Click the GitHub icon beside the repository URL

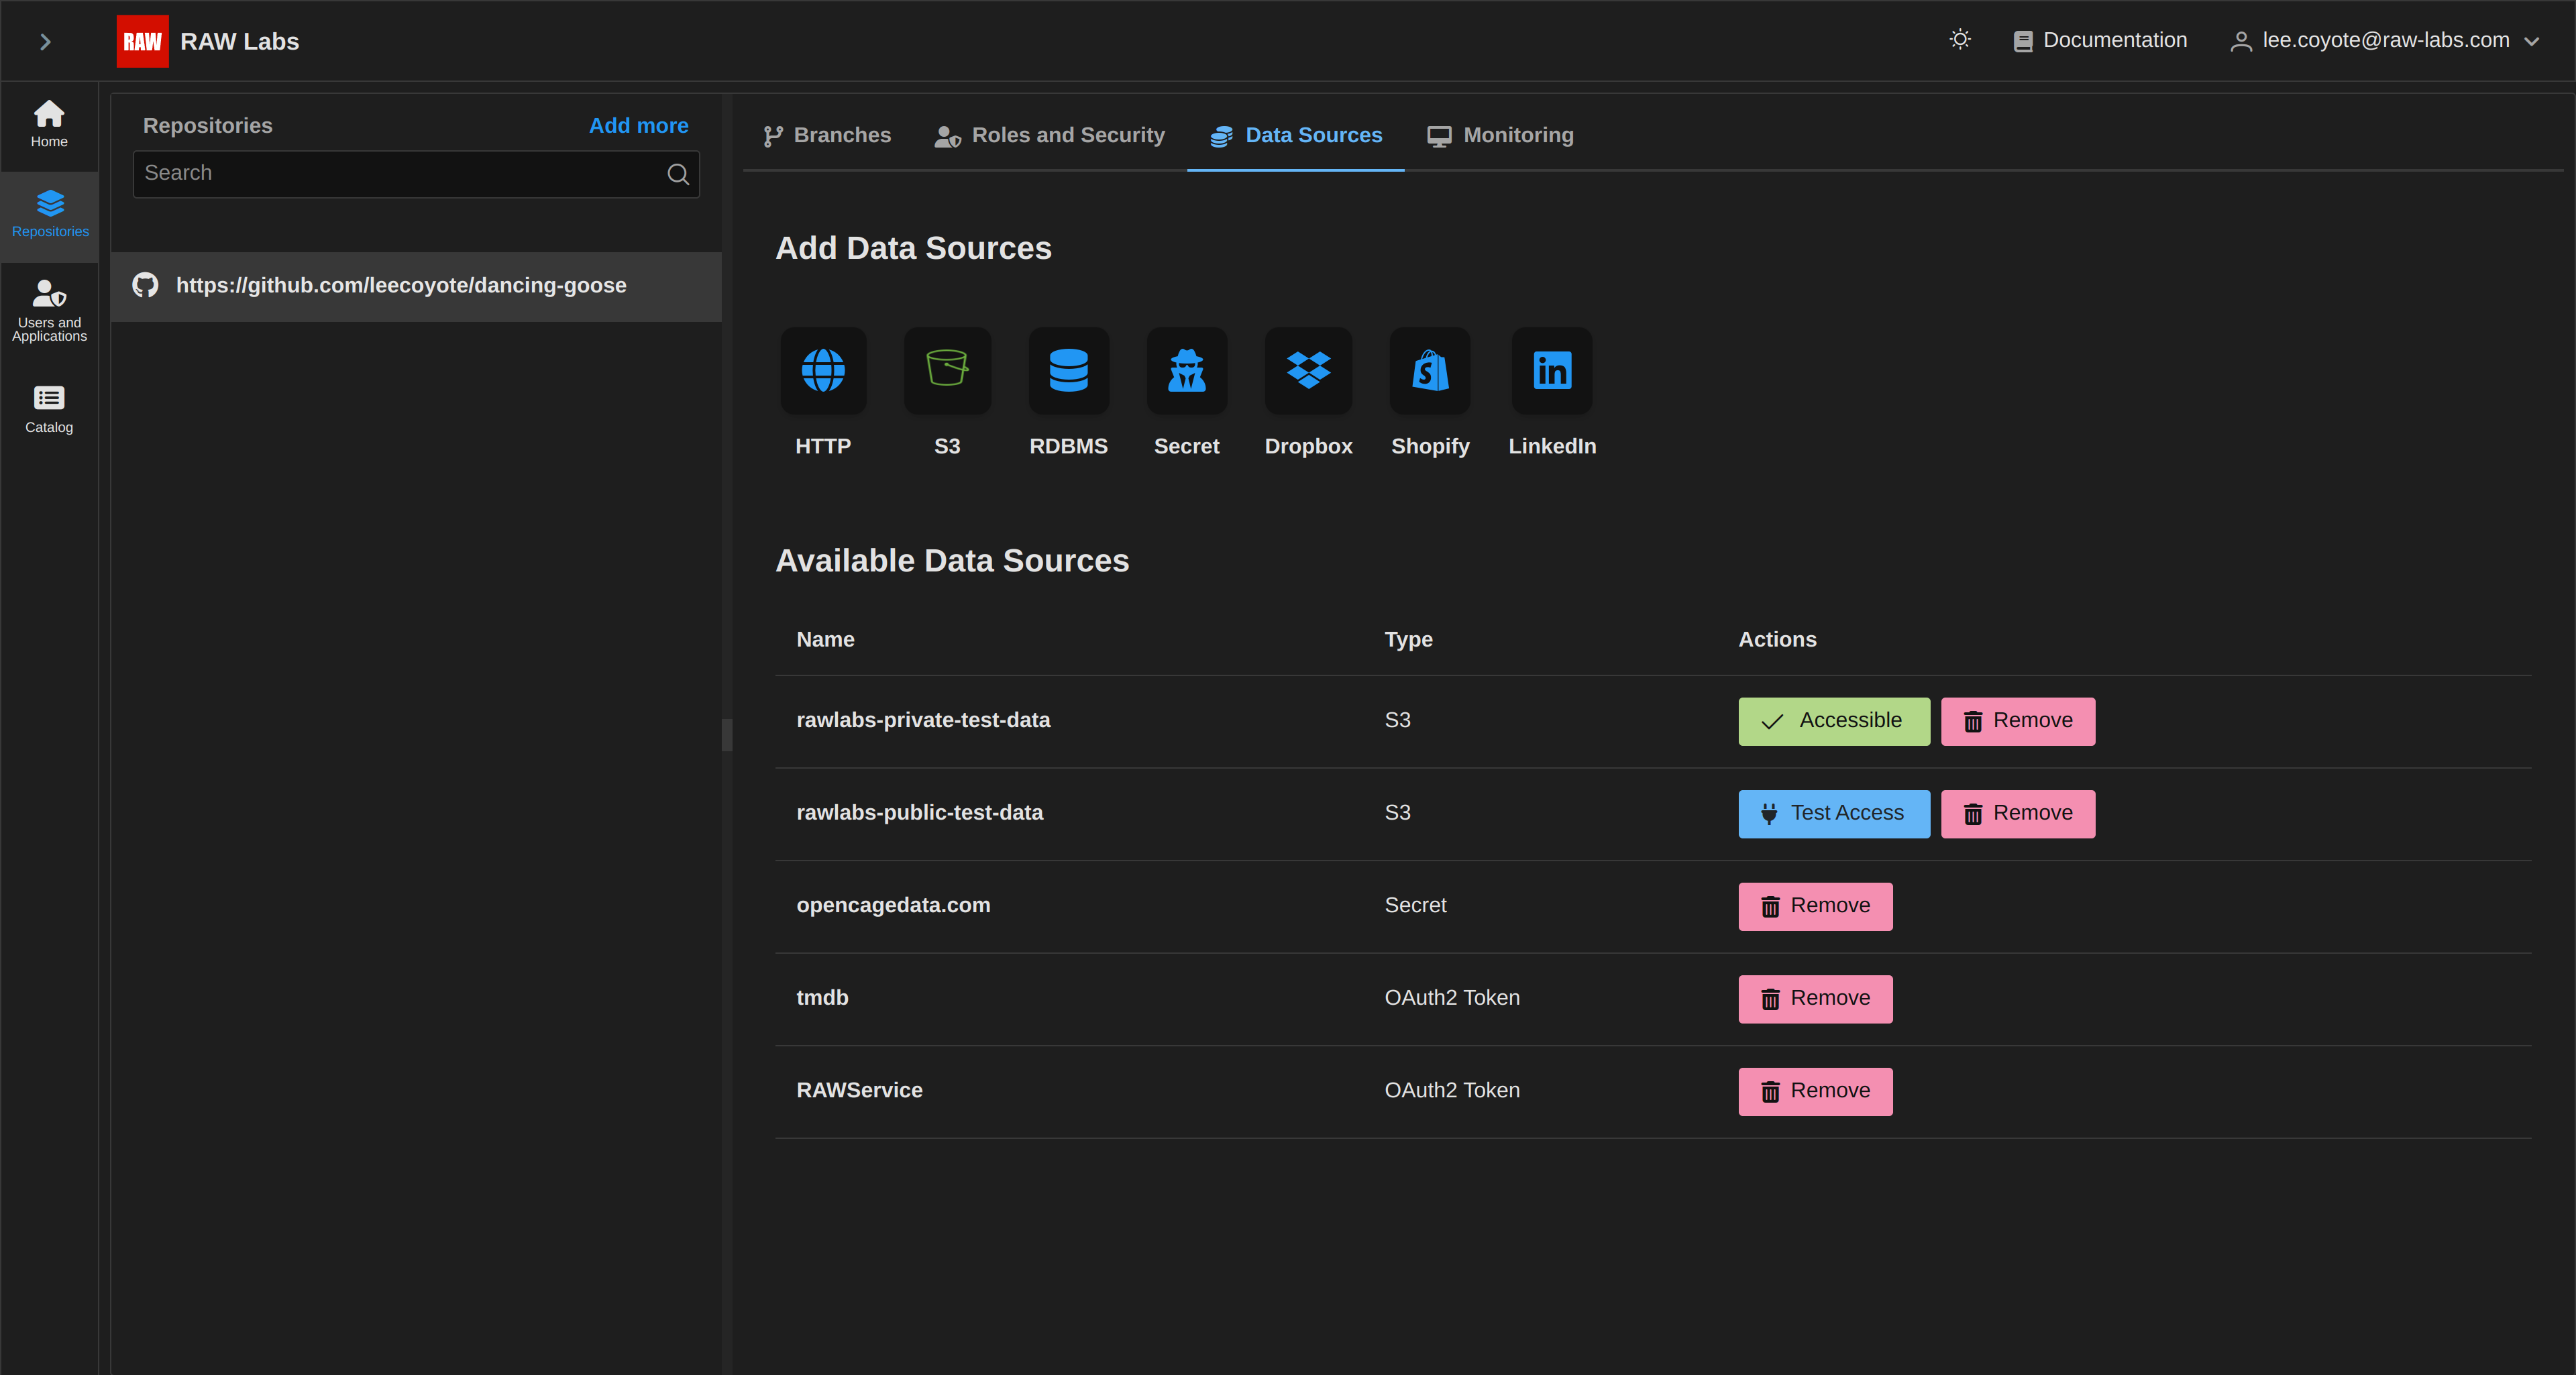pyautogui.click(x=146, y=286)
